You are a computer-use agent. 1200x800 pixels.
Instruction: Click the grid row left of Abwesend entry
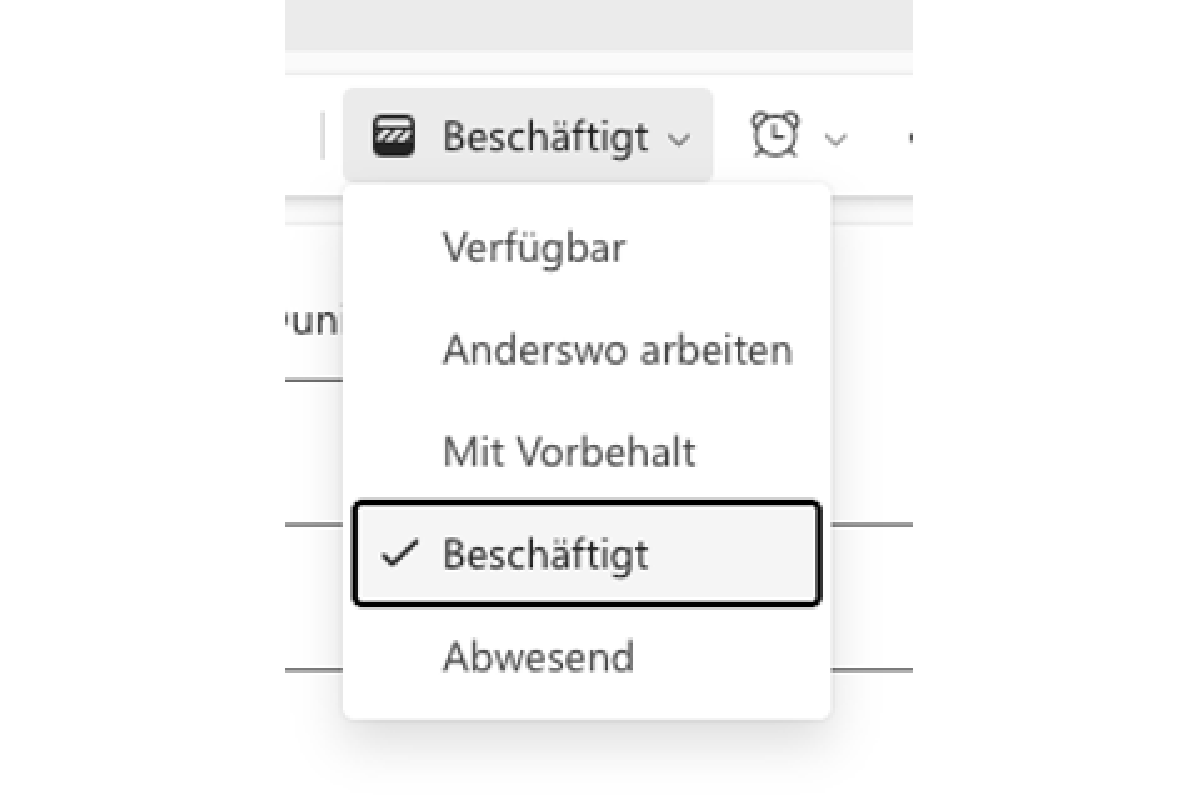[314, 597]
